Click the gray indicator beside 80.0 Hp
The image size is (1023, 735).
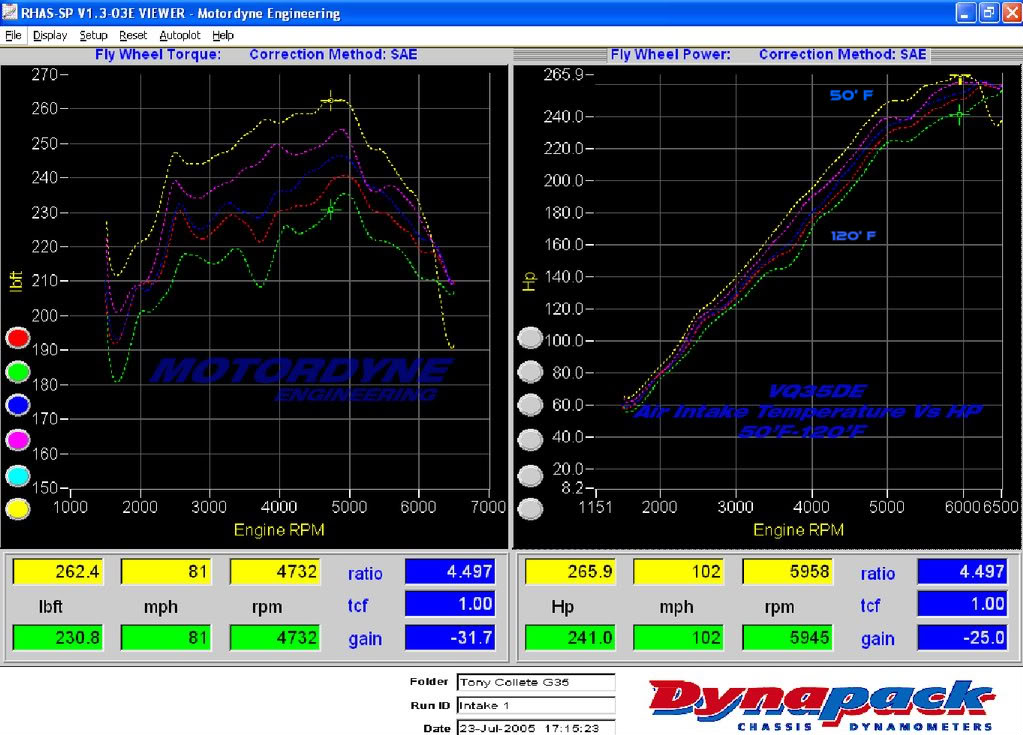530,372
